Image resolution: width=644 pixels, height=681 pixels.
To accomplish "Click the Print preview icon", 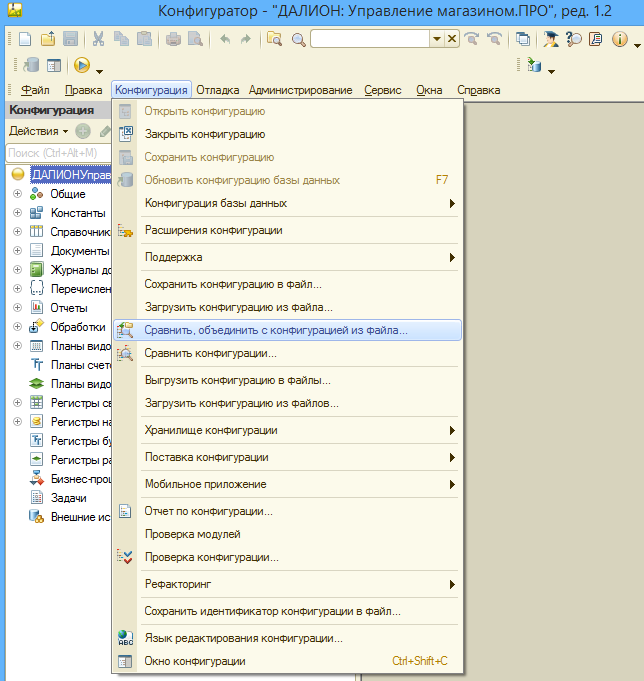I will [195, 40].
